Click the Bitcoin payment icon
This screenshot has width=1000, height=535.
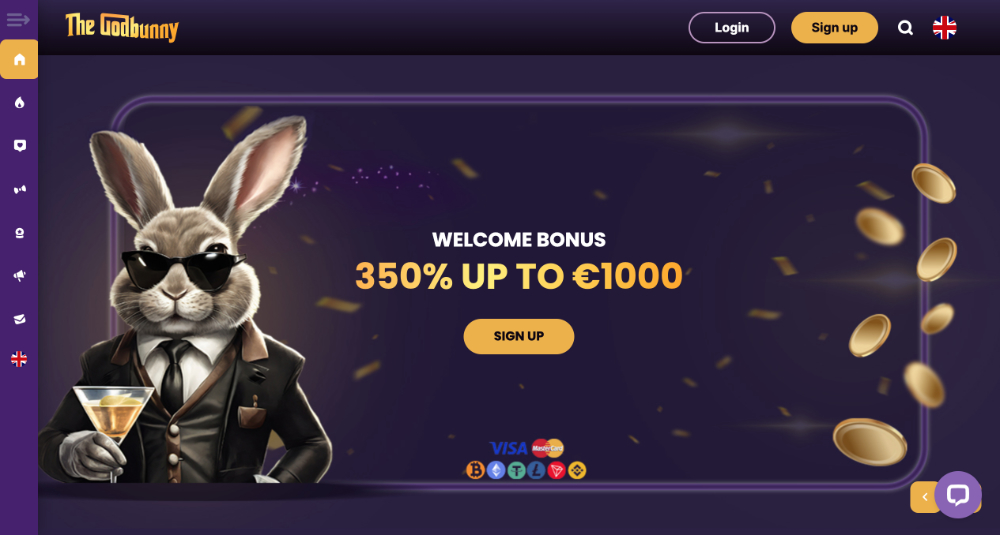475,471
